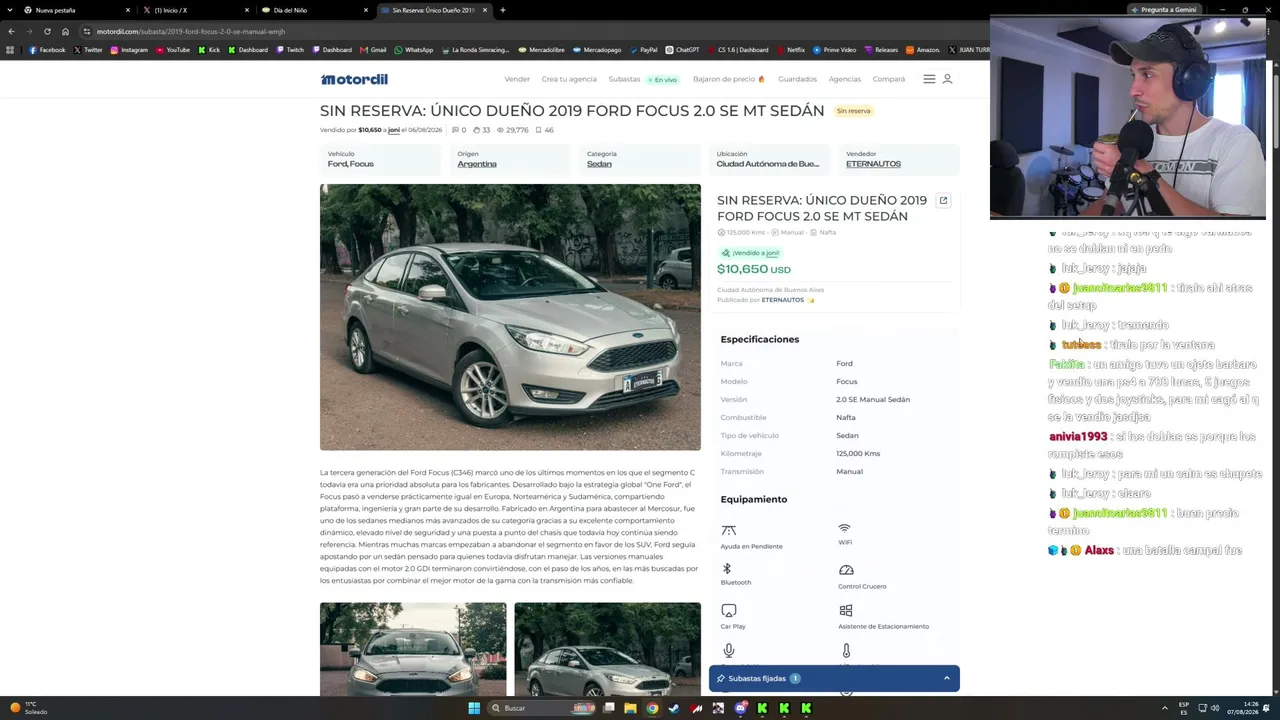This screenshot has width=1280, height=720.
Task: Click the Sedan category link
Action: coord(599,164)
